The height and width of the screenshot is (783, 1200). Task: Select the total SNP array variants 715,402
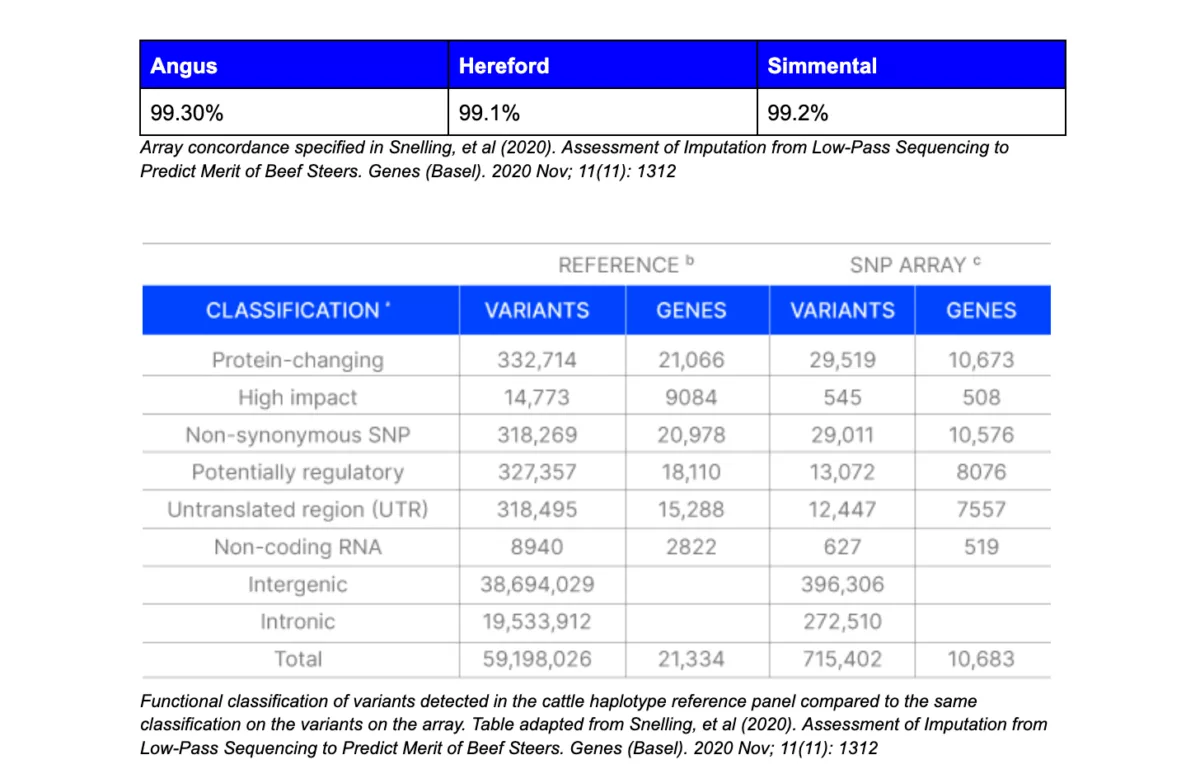[x=842, y=659]
